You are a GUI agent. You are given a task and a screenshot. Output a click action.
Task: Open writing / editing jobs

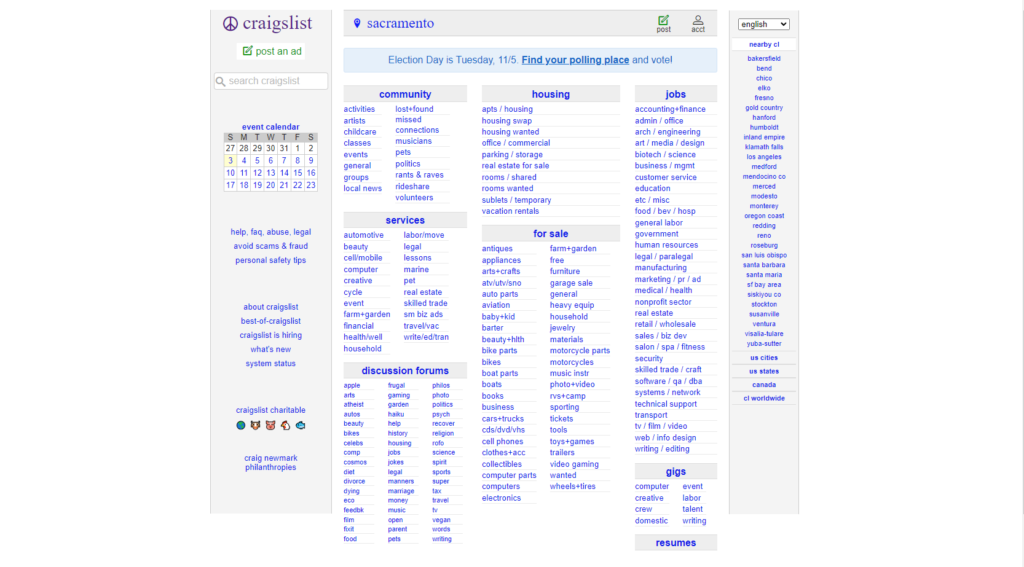click(x=662, y=449)
